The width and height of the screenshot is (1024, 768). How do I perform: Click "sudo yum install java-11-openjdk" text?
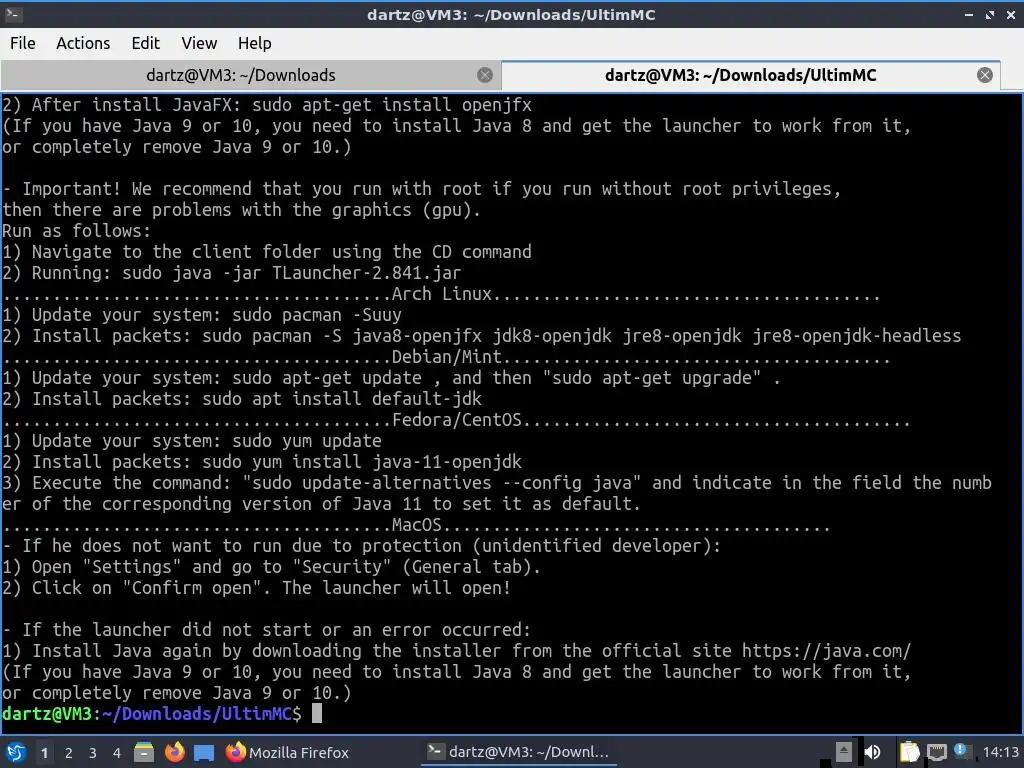tap(362, 462)
